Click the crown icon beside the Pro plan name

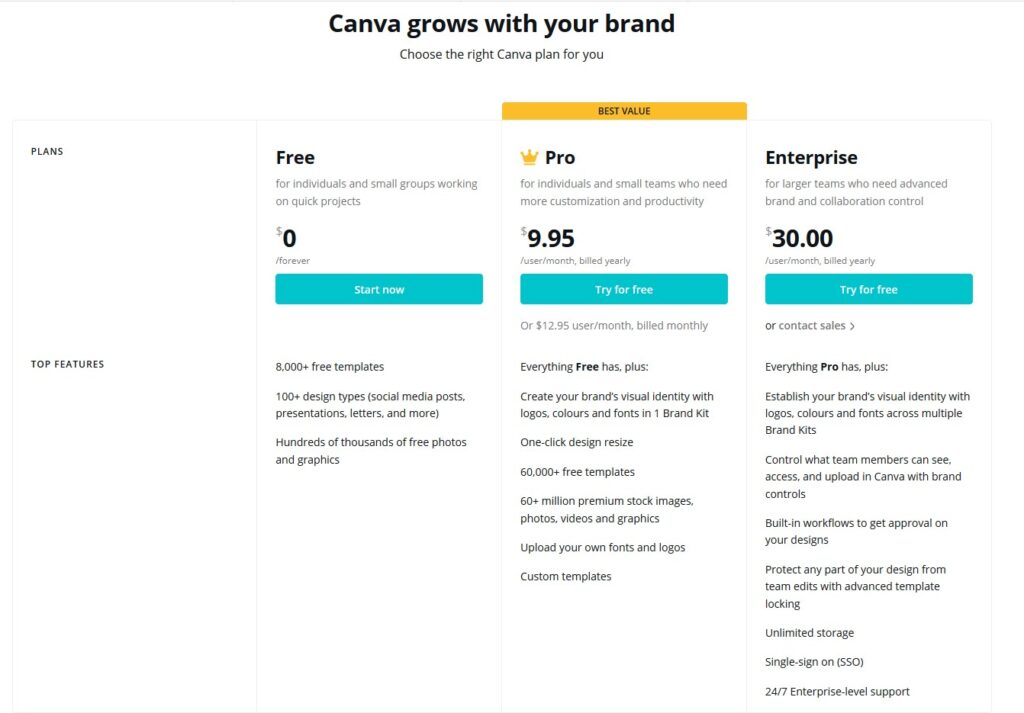[527, 156]
